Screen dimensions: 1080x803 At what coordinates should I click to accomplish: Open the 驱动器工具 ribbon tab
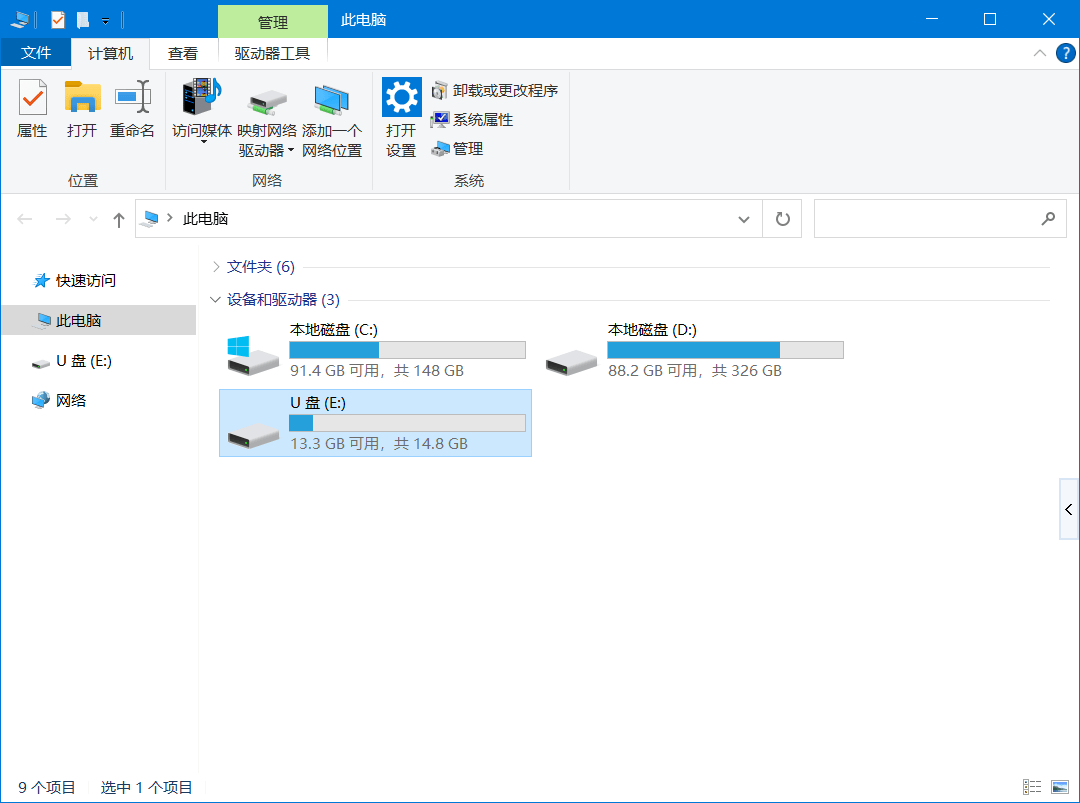pos(272,54)
